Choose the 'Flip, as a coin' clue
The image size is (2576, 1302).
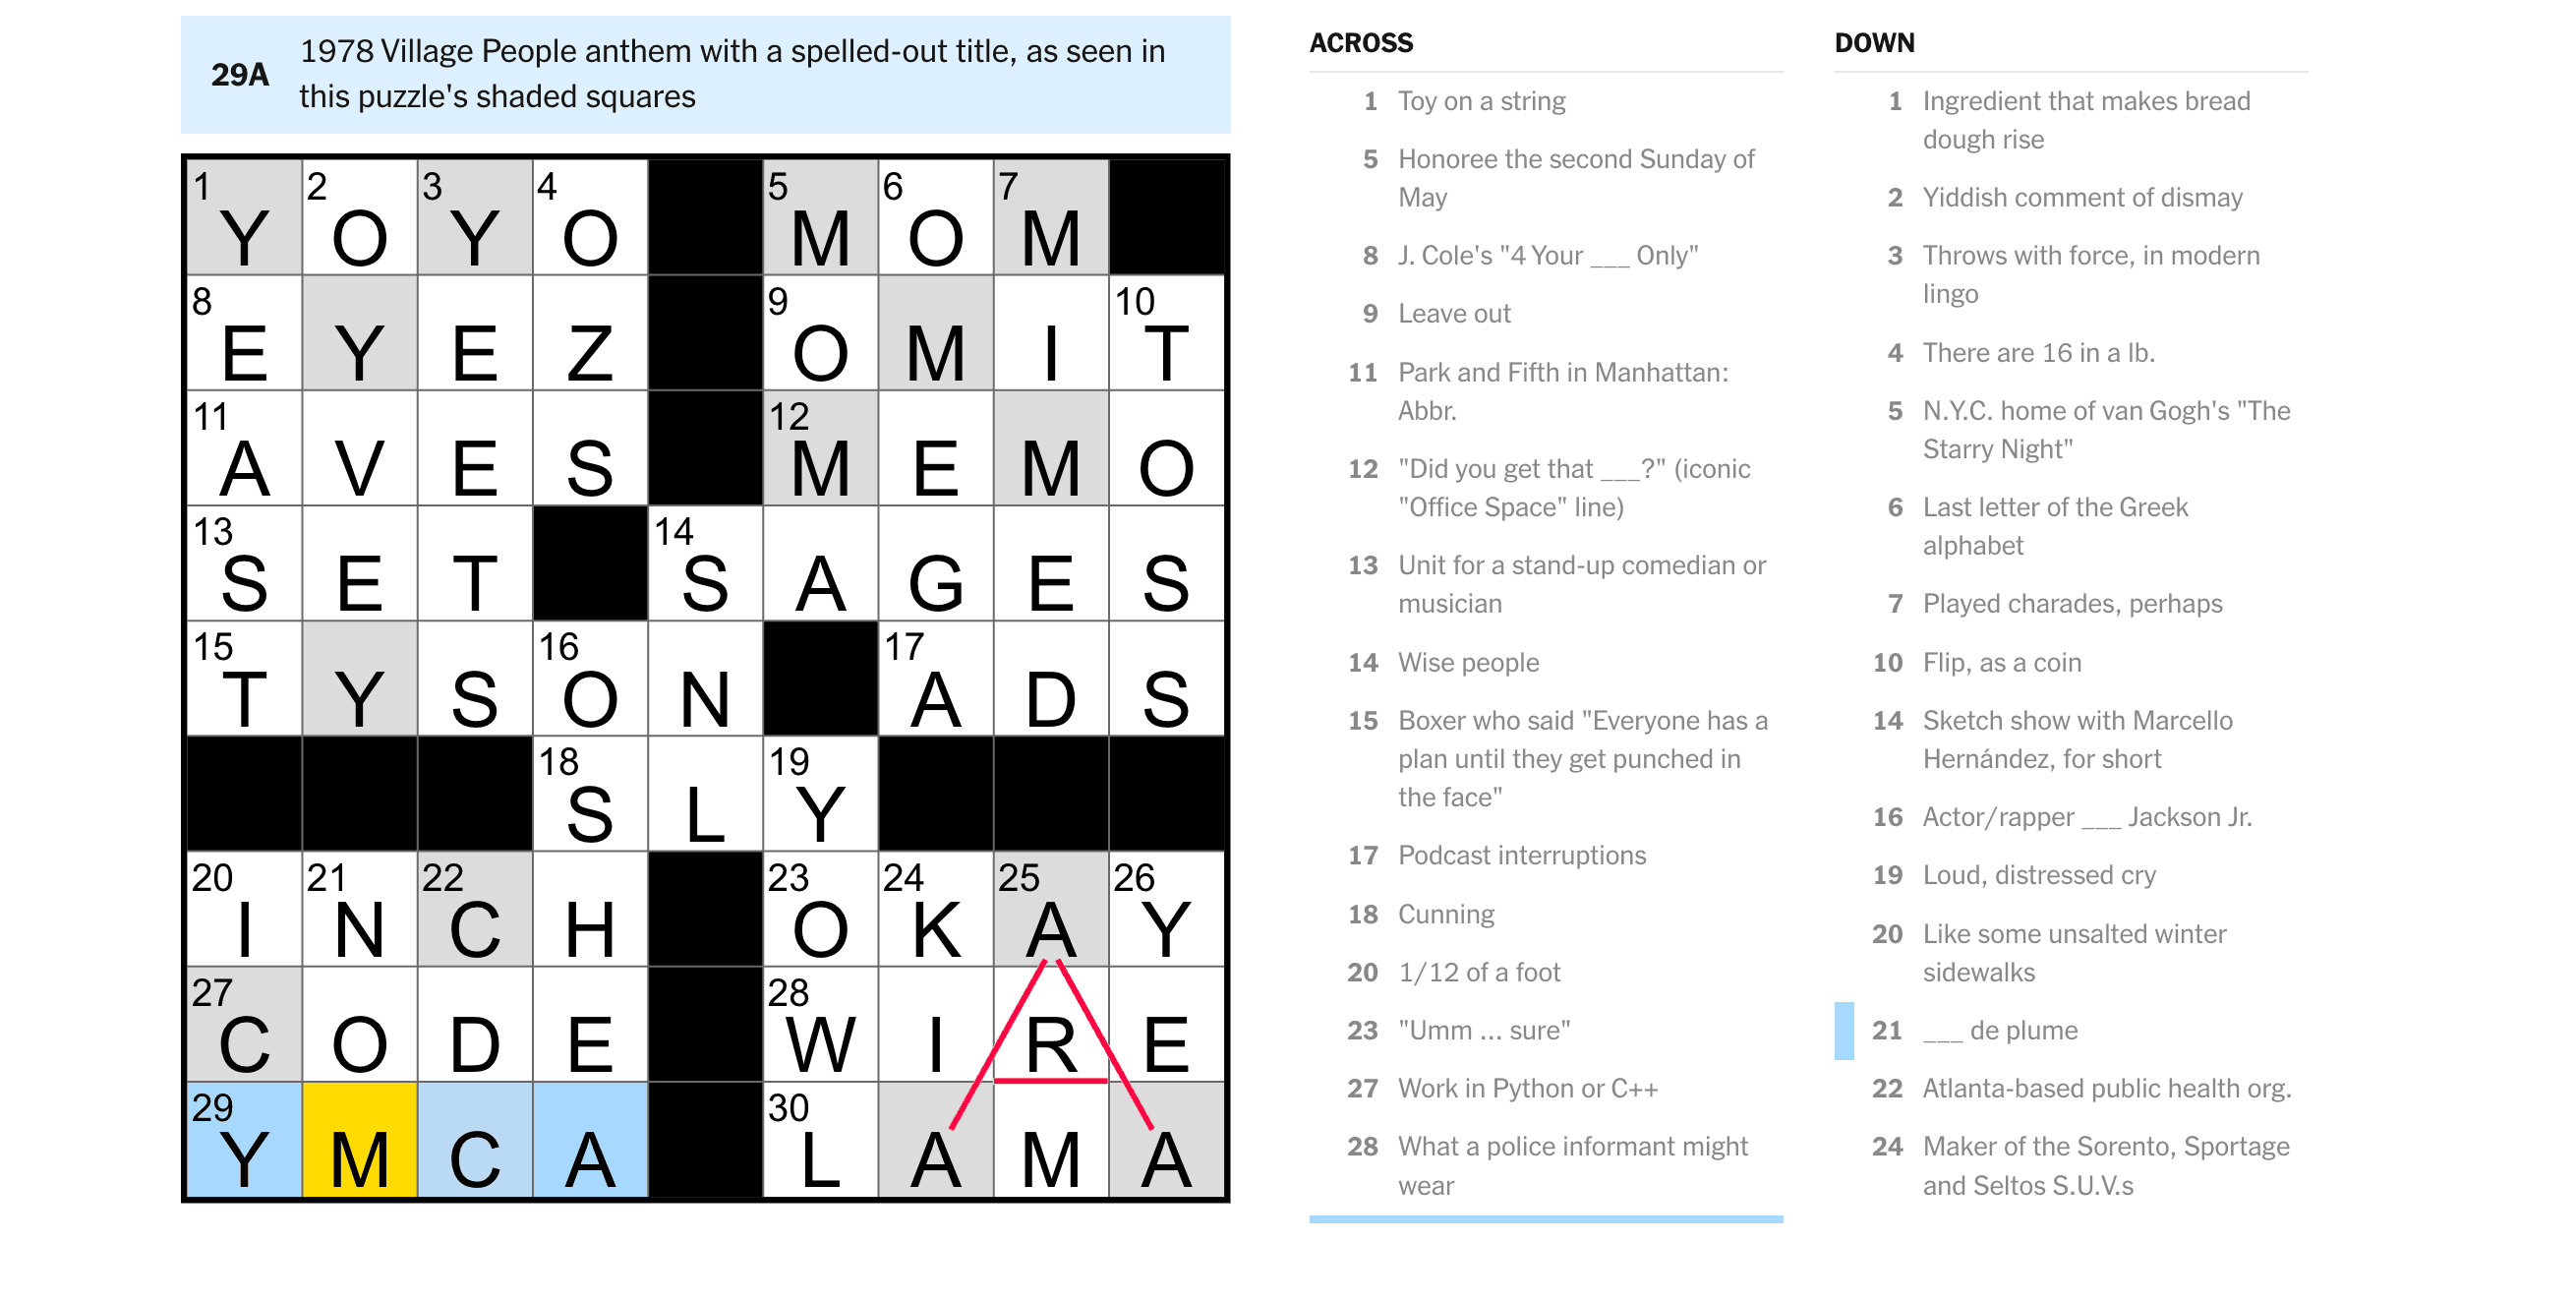click(2001, 662)
